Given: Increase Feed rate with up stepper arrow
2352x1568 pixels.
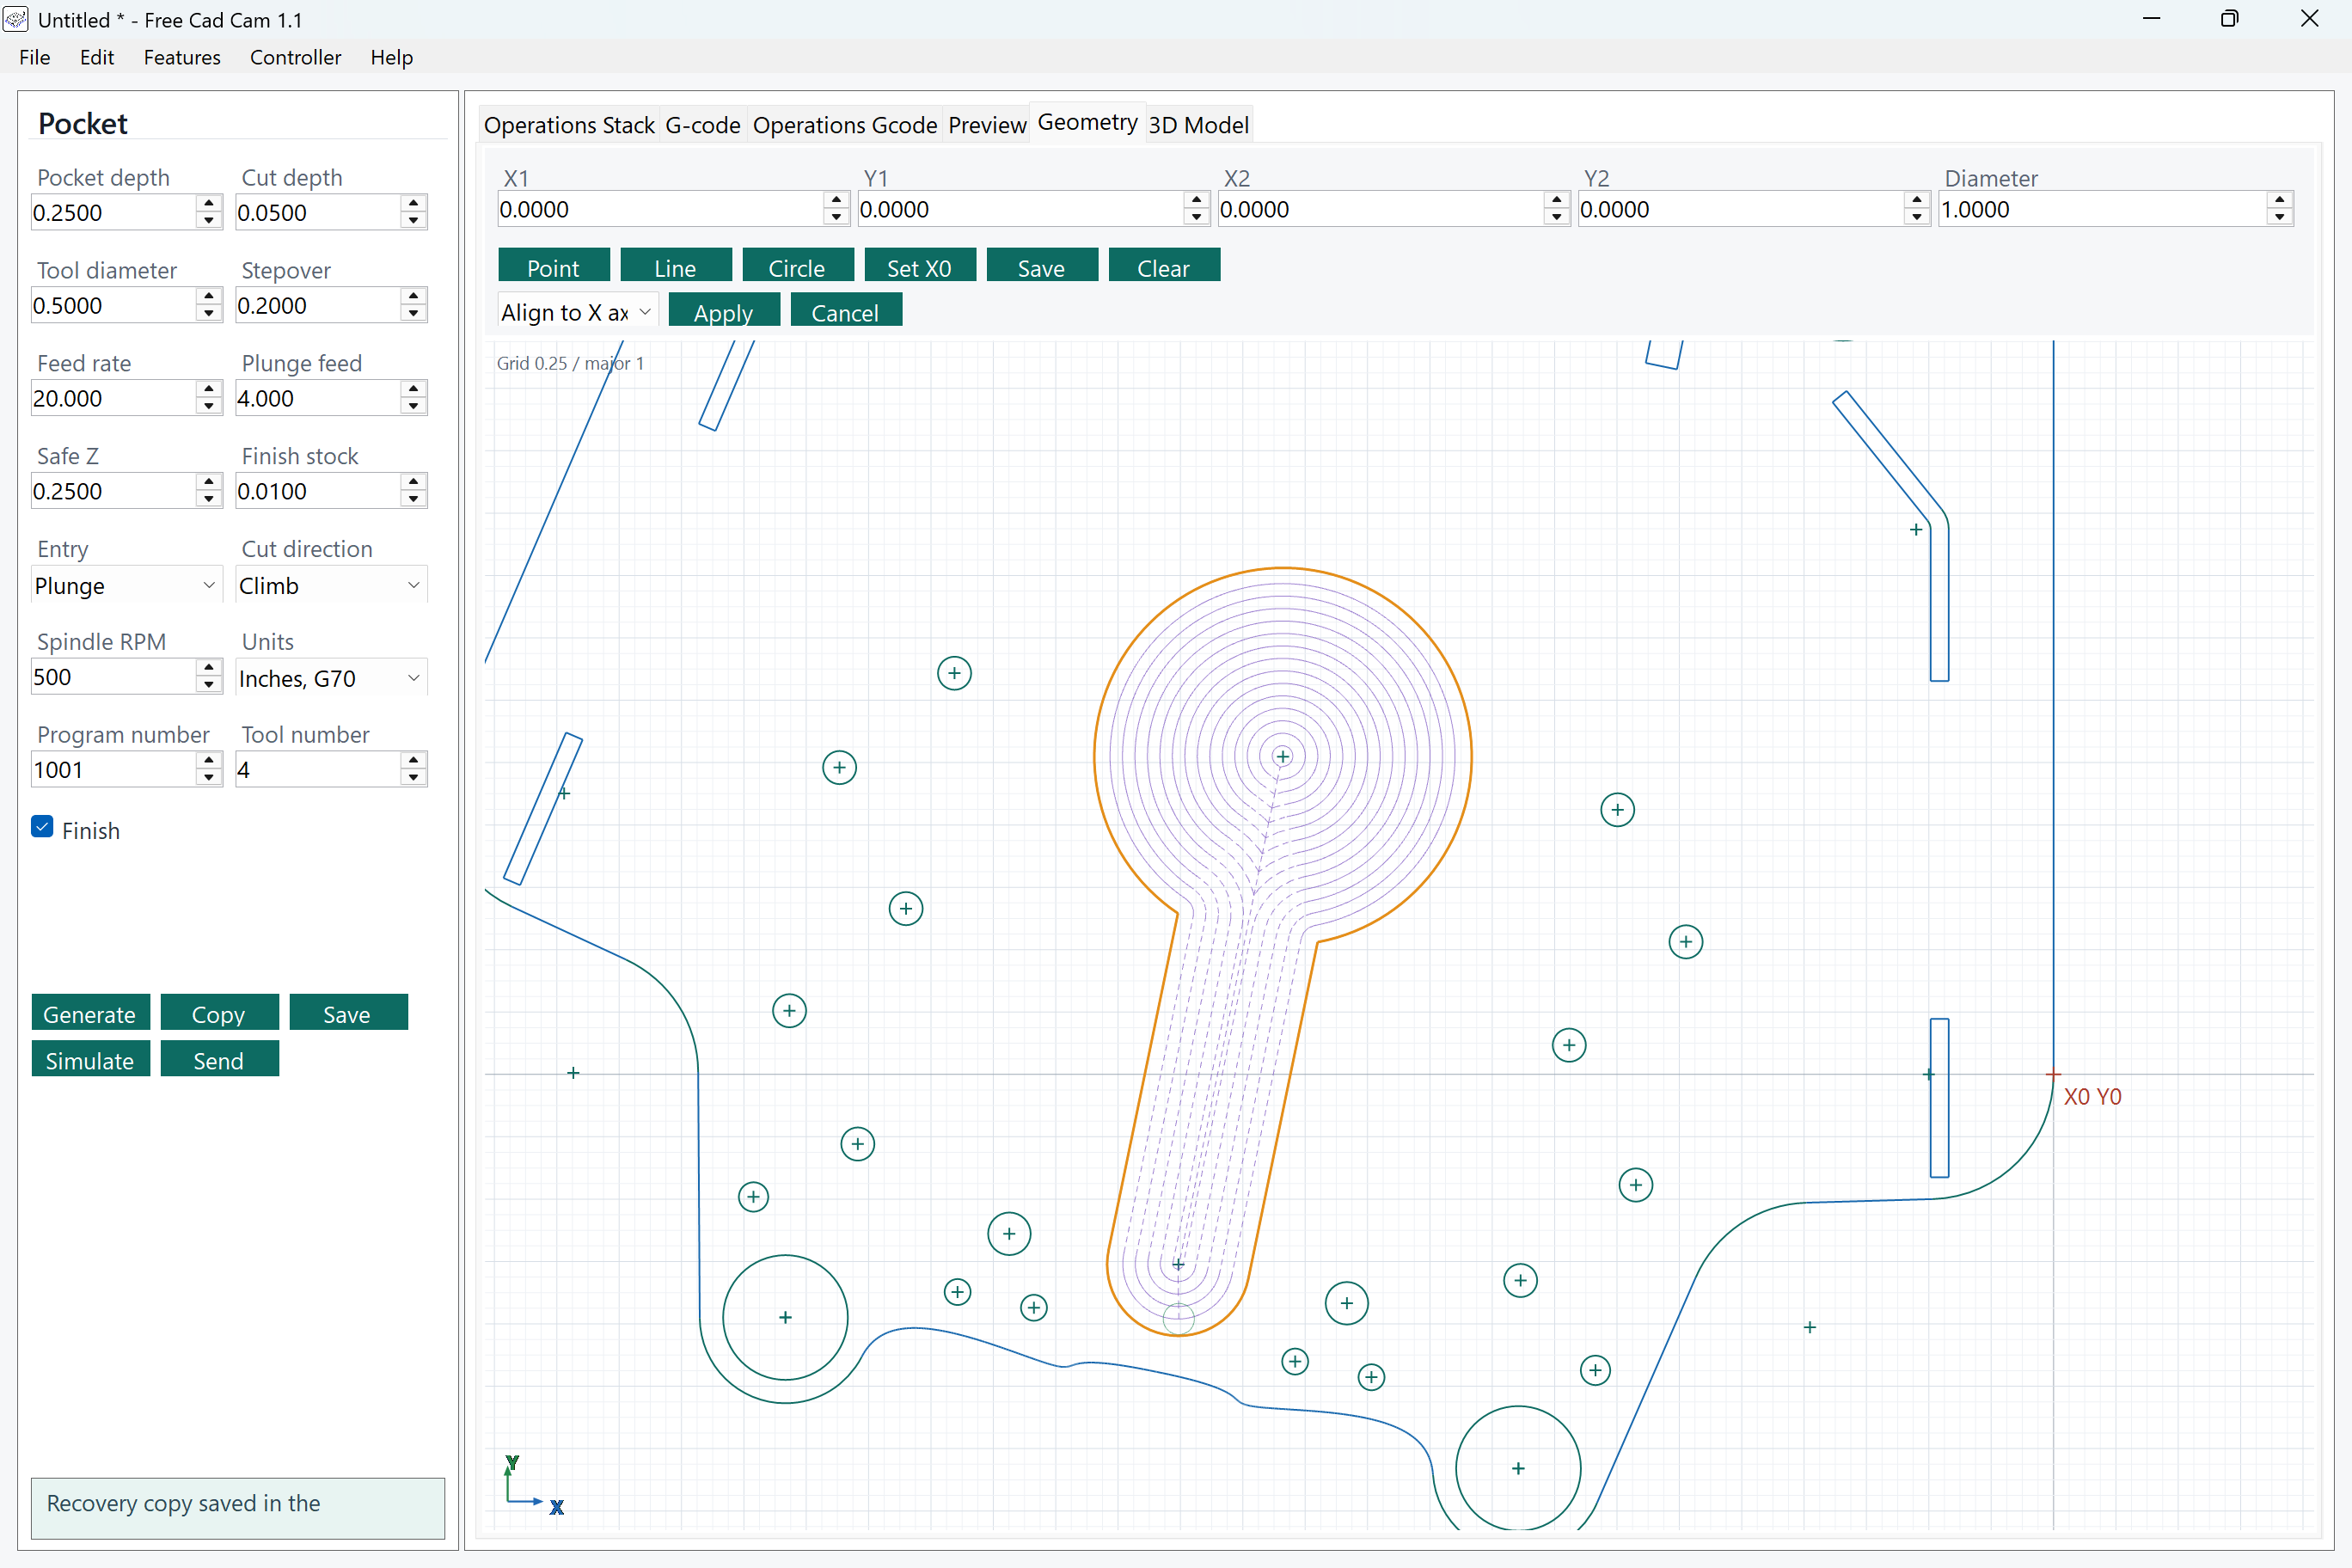Looking at the screenshot, I should 209,389.
